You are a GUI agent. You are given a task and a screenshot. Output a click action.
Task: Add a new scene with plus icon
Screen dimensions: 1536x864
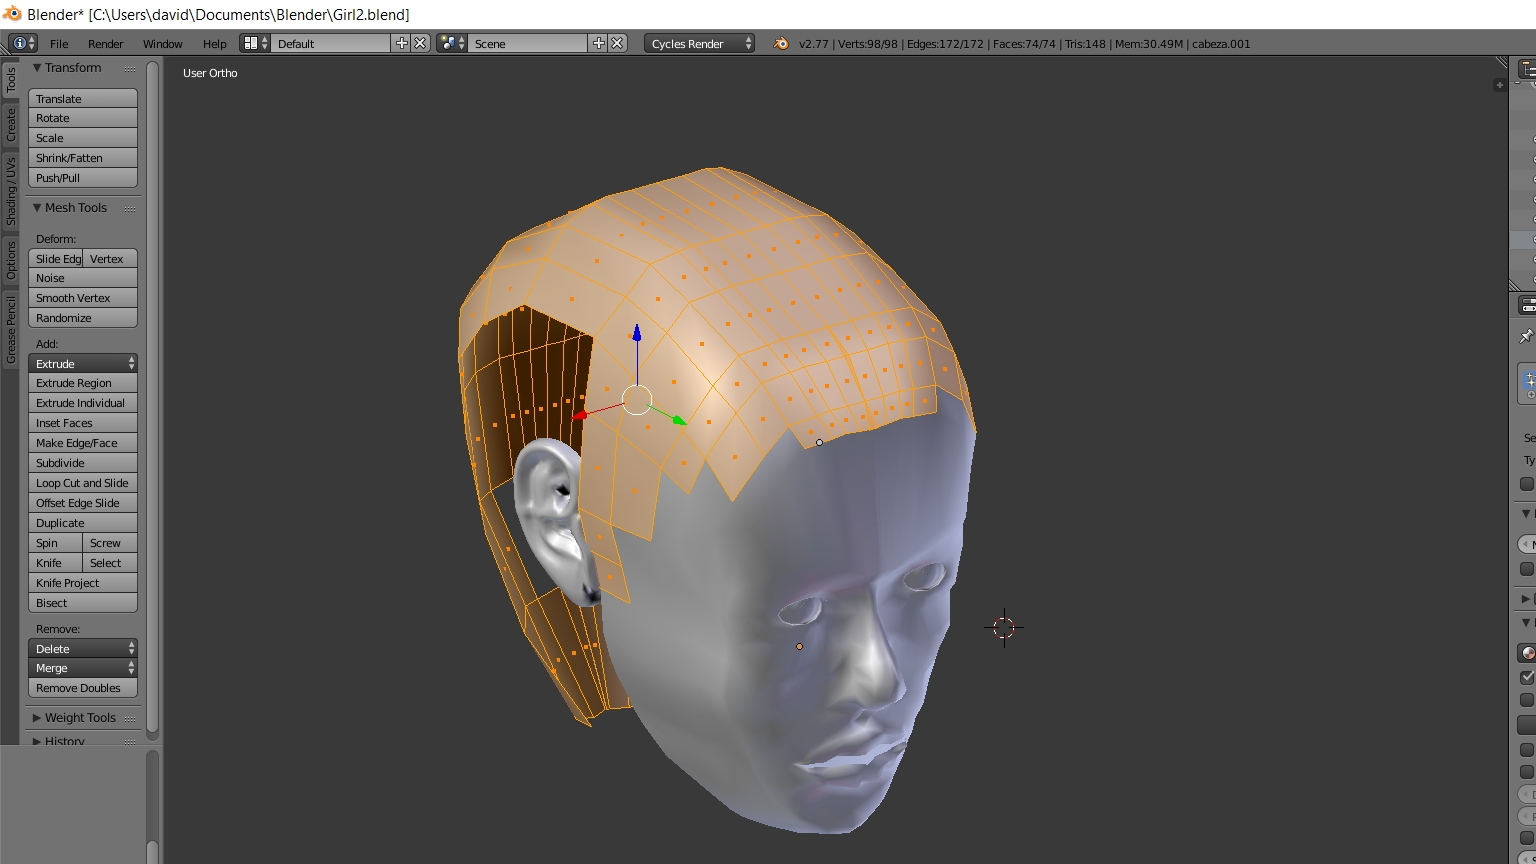599,43
